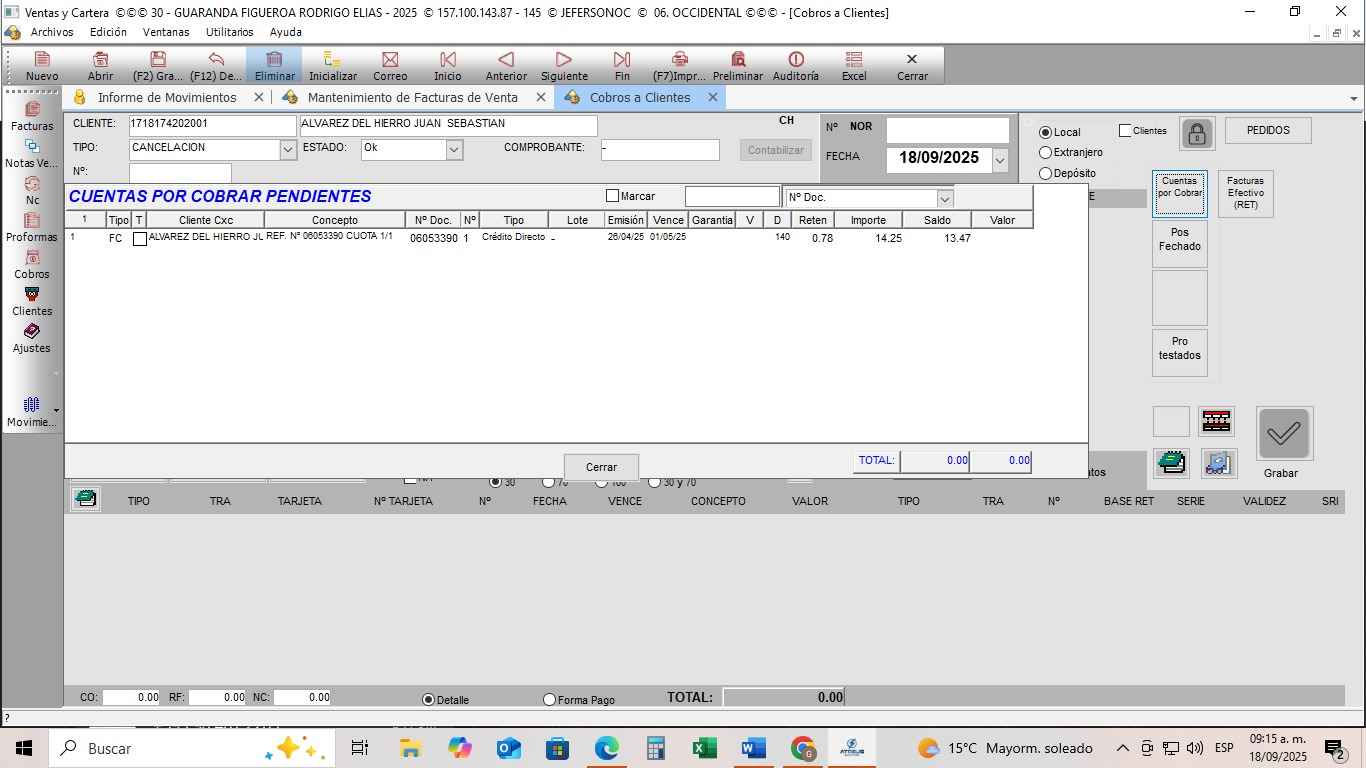
Task: Go to the Siguiente record
Action: coord(564,61)
